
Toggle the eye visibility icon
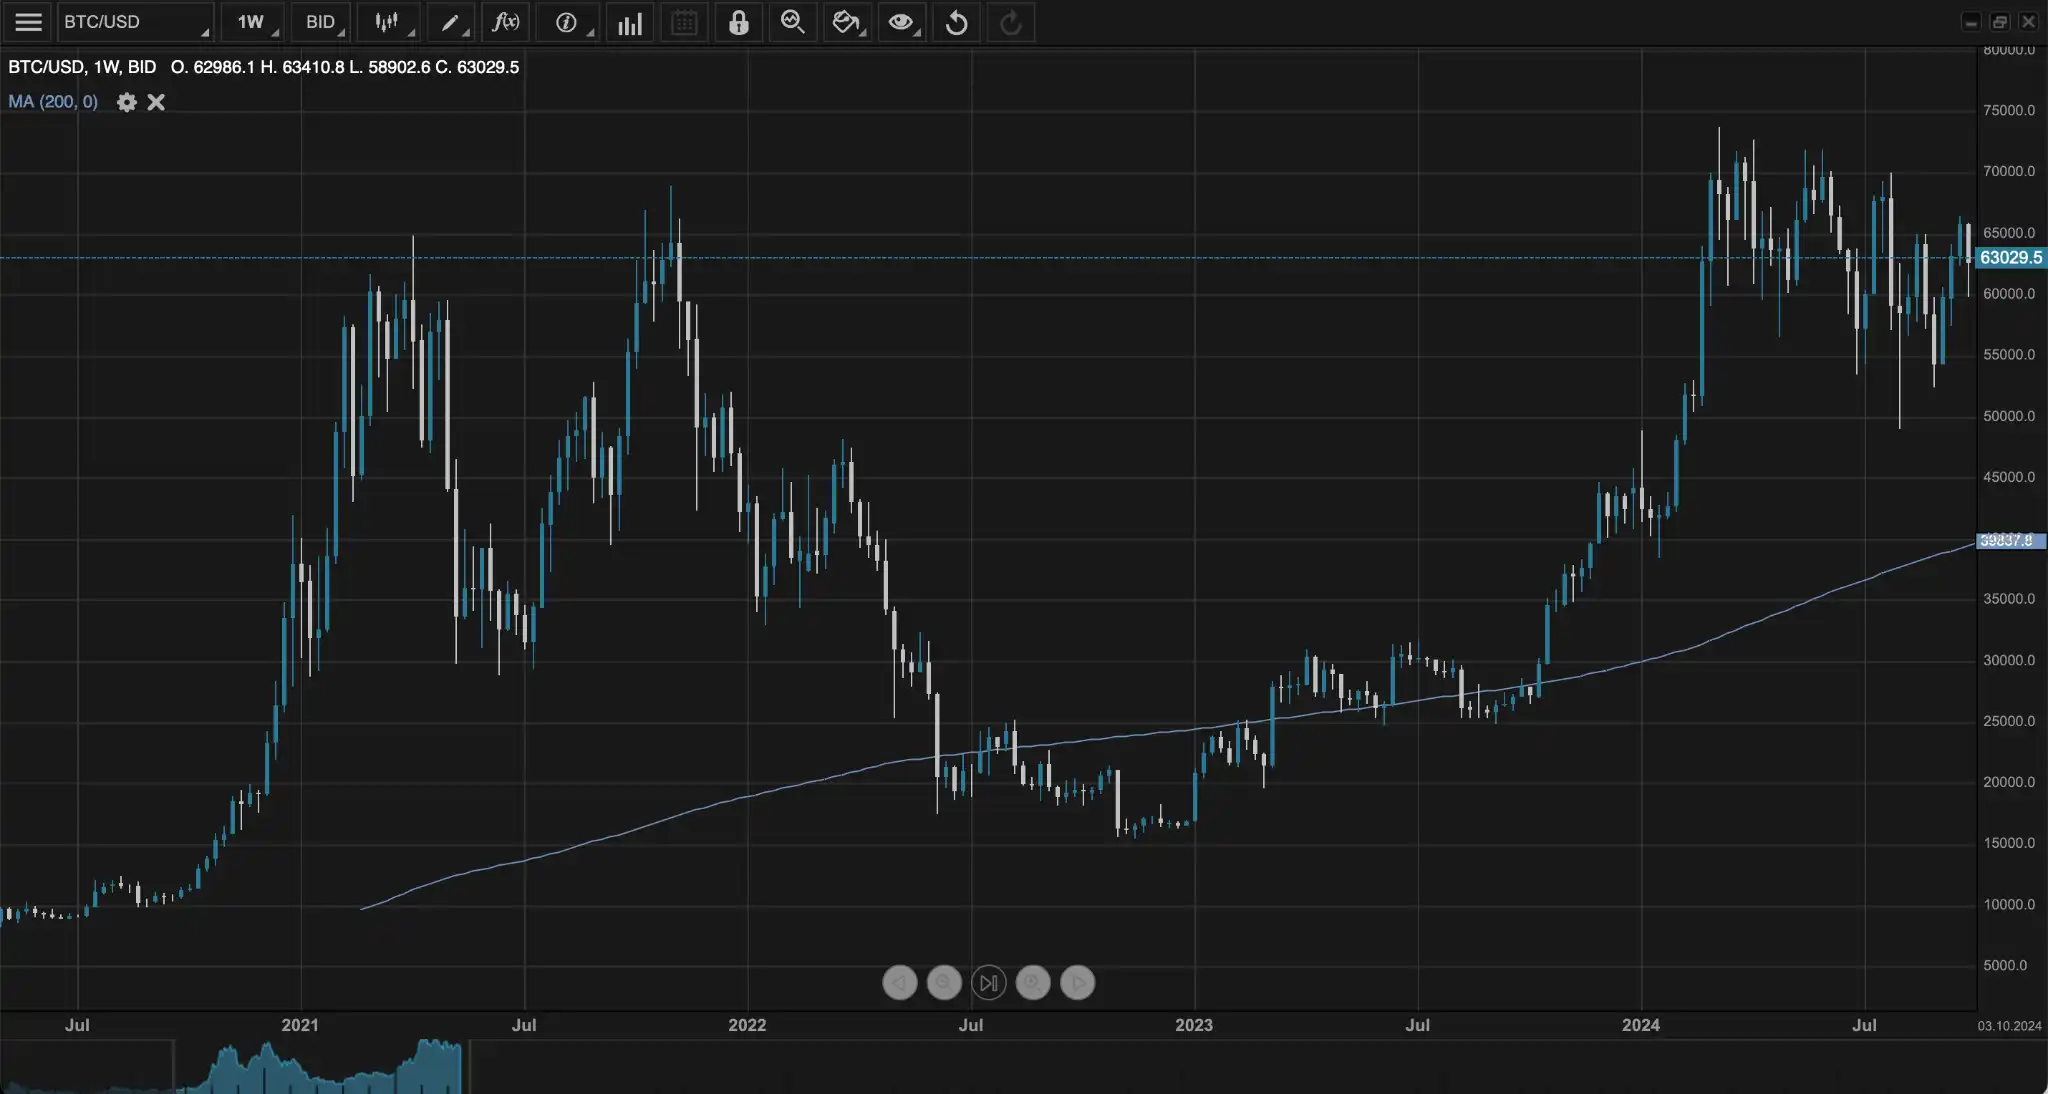pyautogui.click(x=901, y=22)
